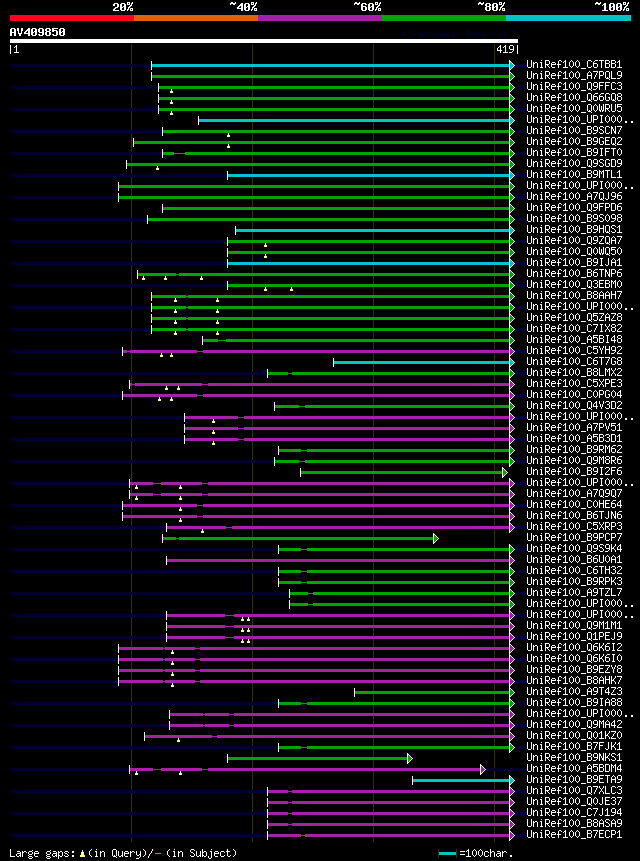The width and height of the screenshot is (640, 861).
Task: Click the red 20% identity color bar
Action: (72, 18)
